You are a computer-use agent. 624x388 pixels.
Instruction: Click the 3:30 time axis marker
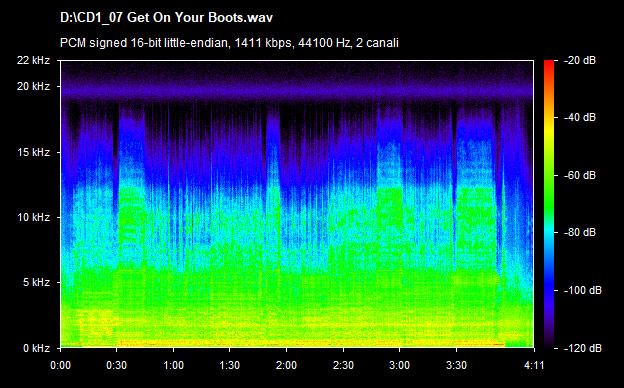456,365
